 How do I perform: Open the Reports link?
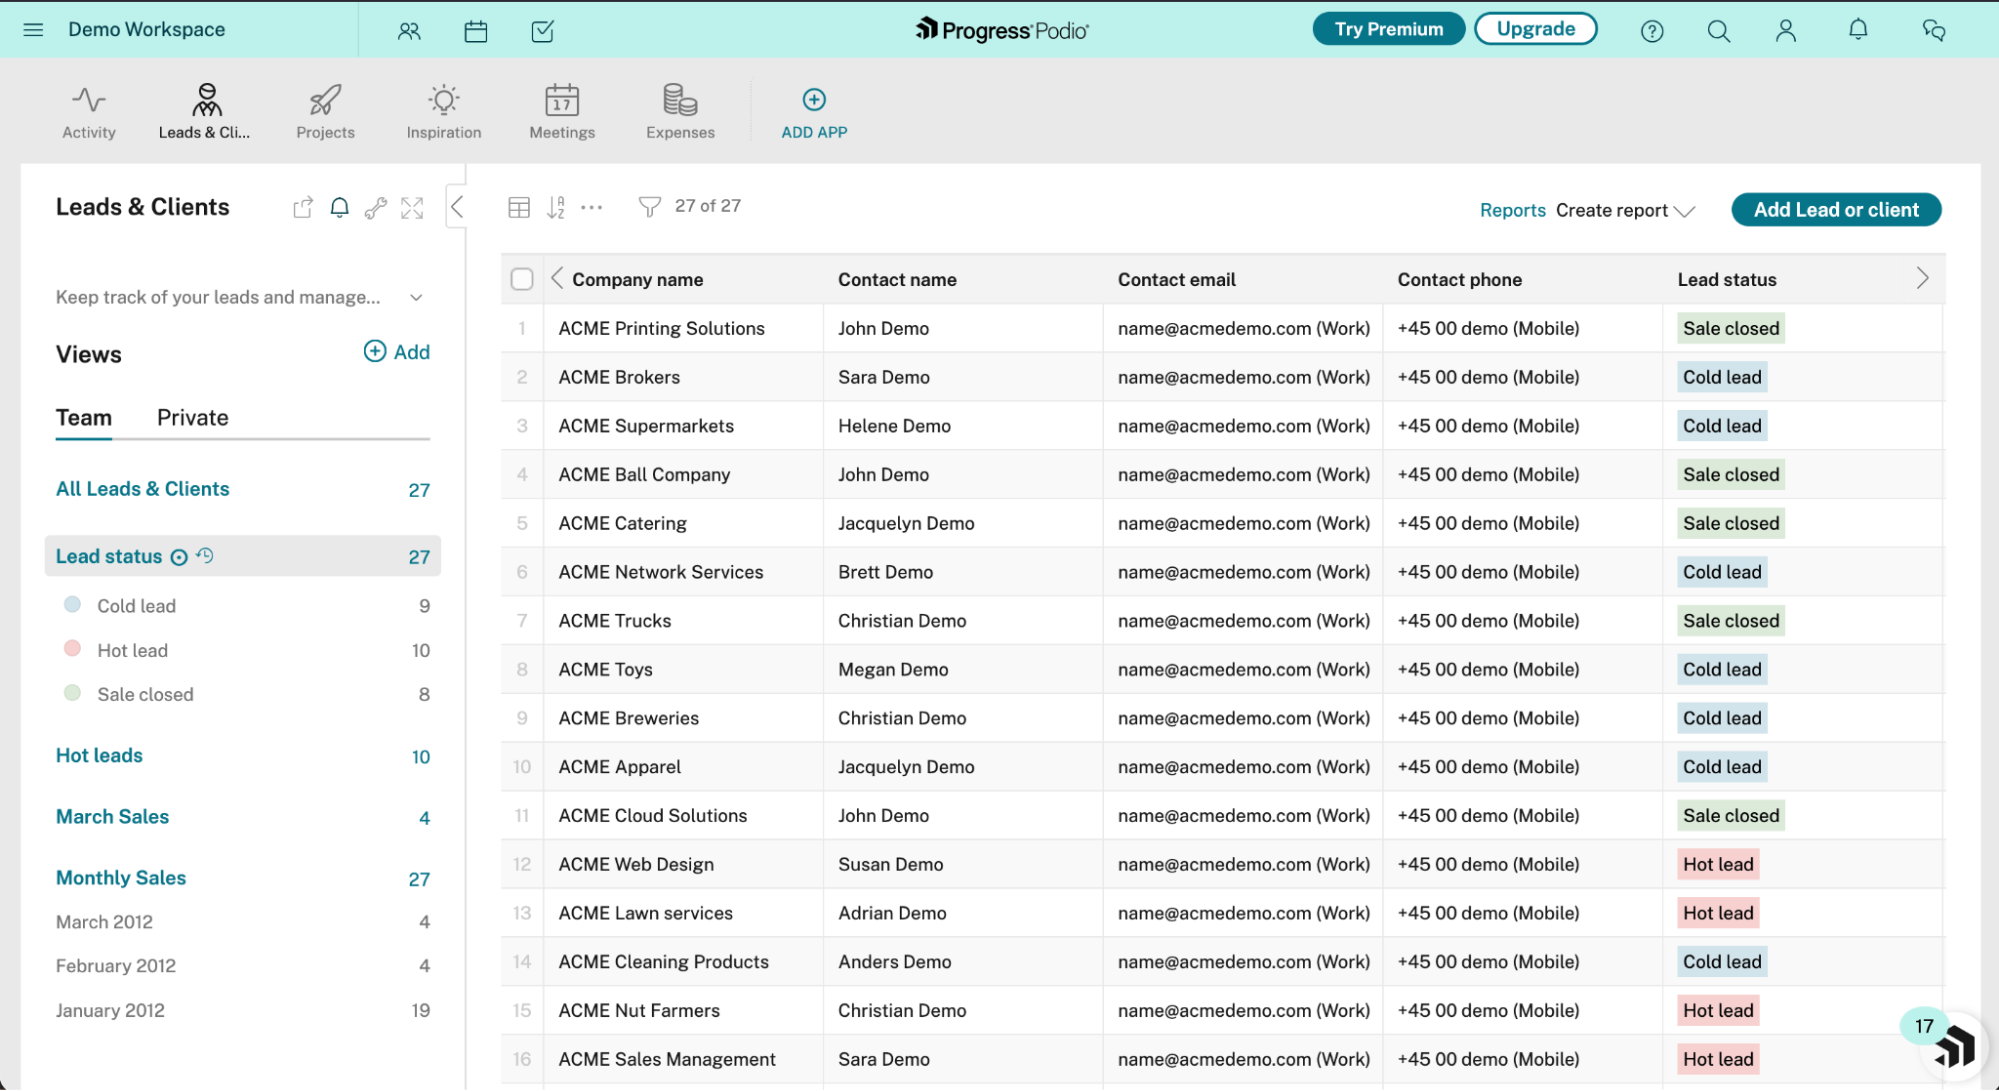pyautogui.click(x=1513, y=210)
